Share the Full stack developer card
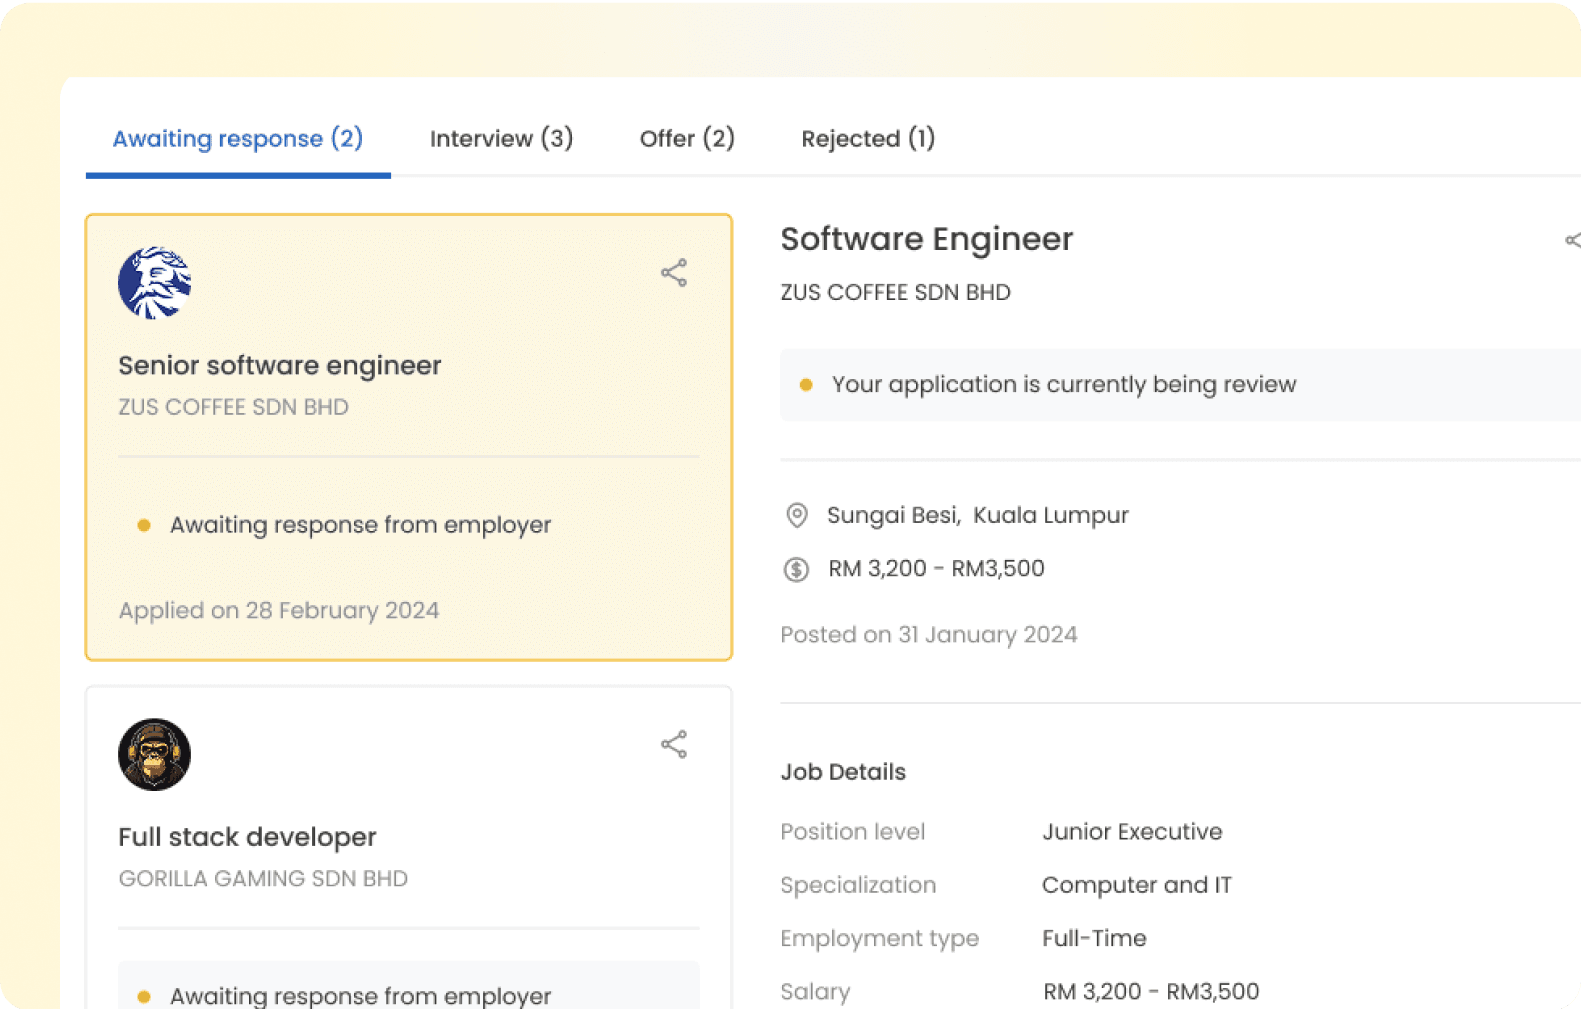This screenshot has width=1581, height=1009. [x=674, y=744]
